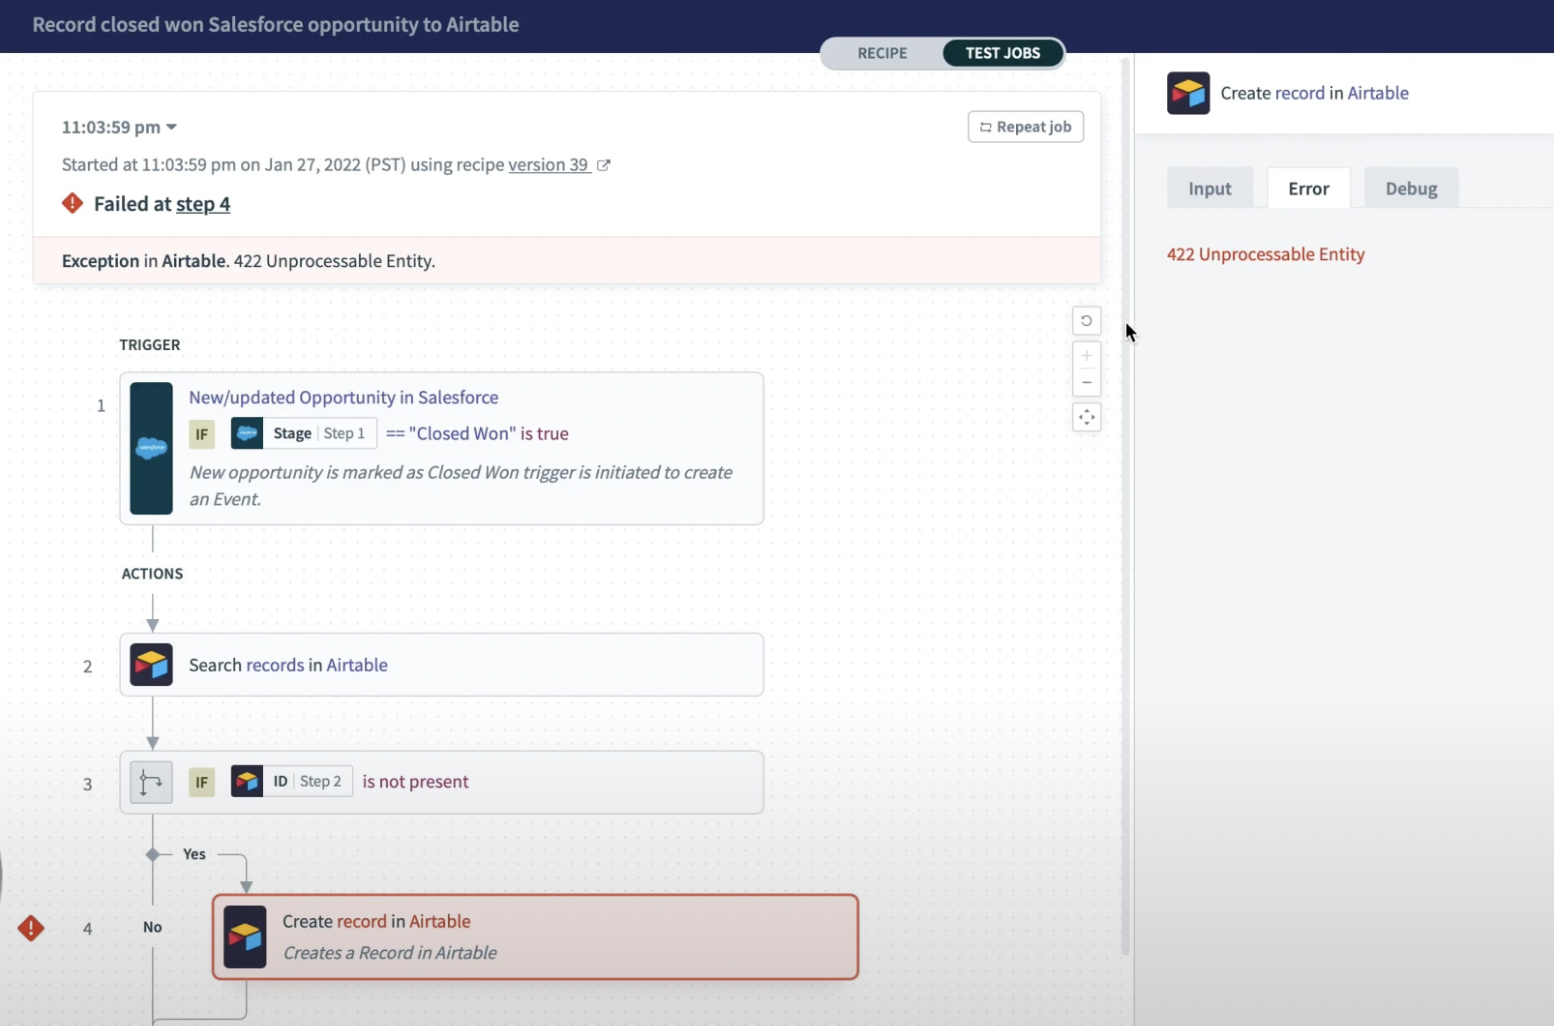
Task: Open the Debug tab in the right panel
Action: tap(1411, 188)
